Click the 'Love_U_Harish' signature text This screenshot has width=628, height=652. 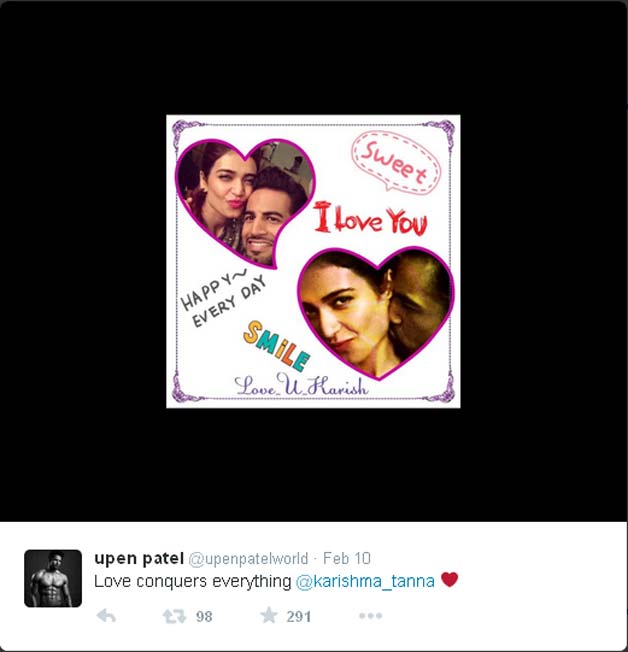point(301,385)
